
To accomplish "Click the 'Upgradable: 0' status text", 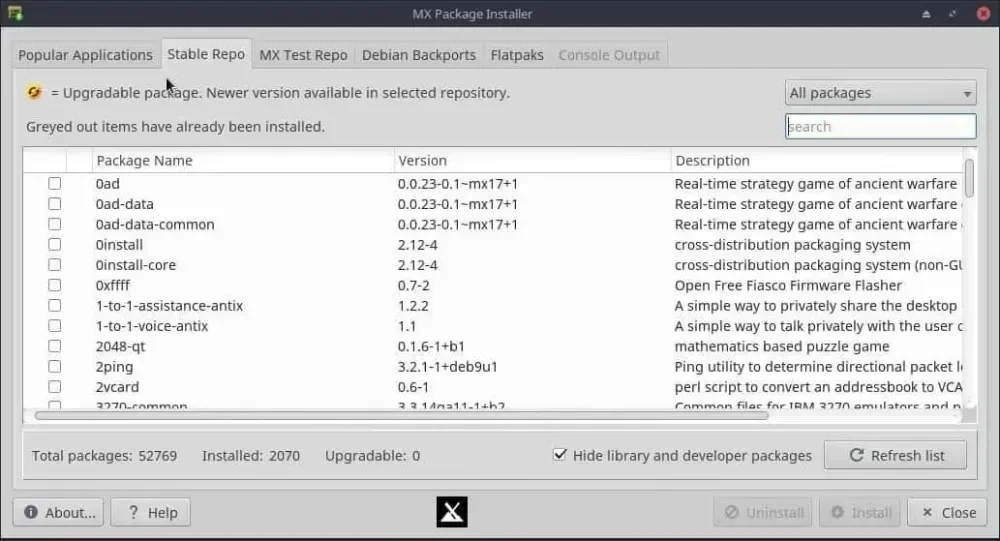I will click(372, 456).
